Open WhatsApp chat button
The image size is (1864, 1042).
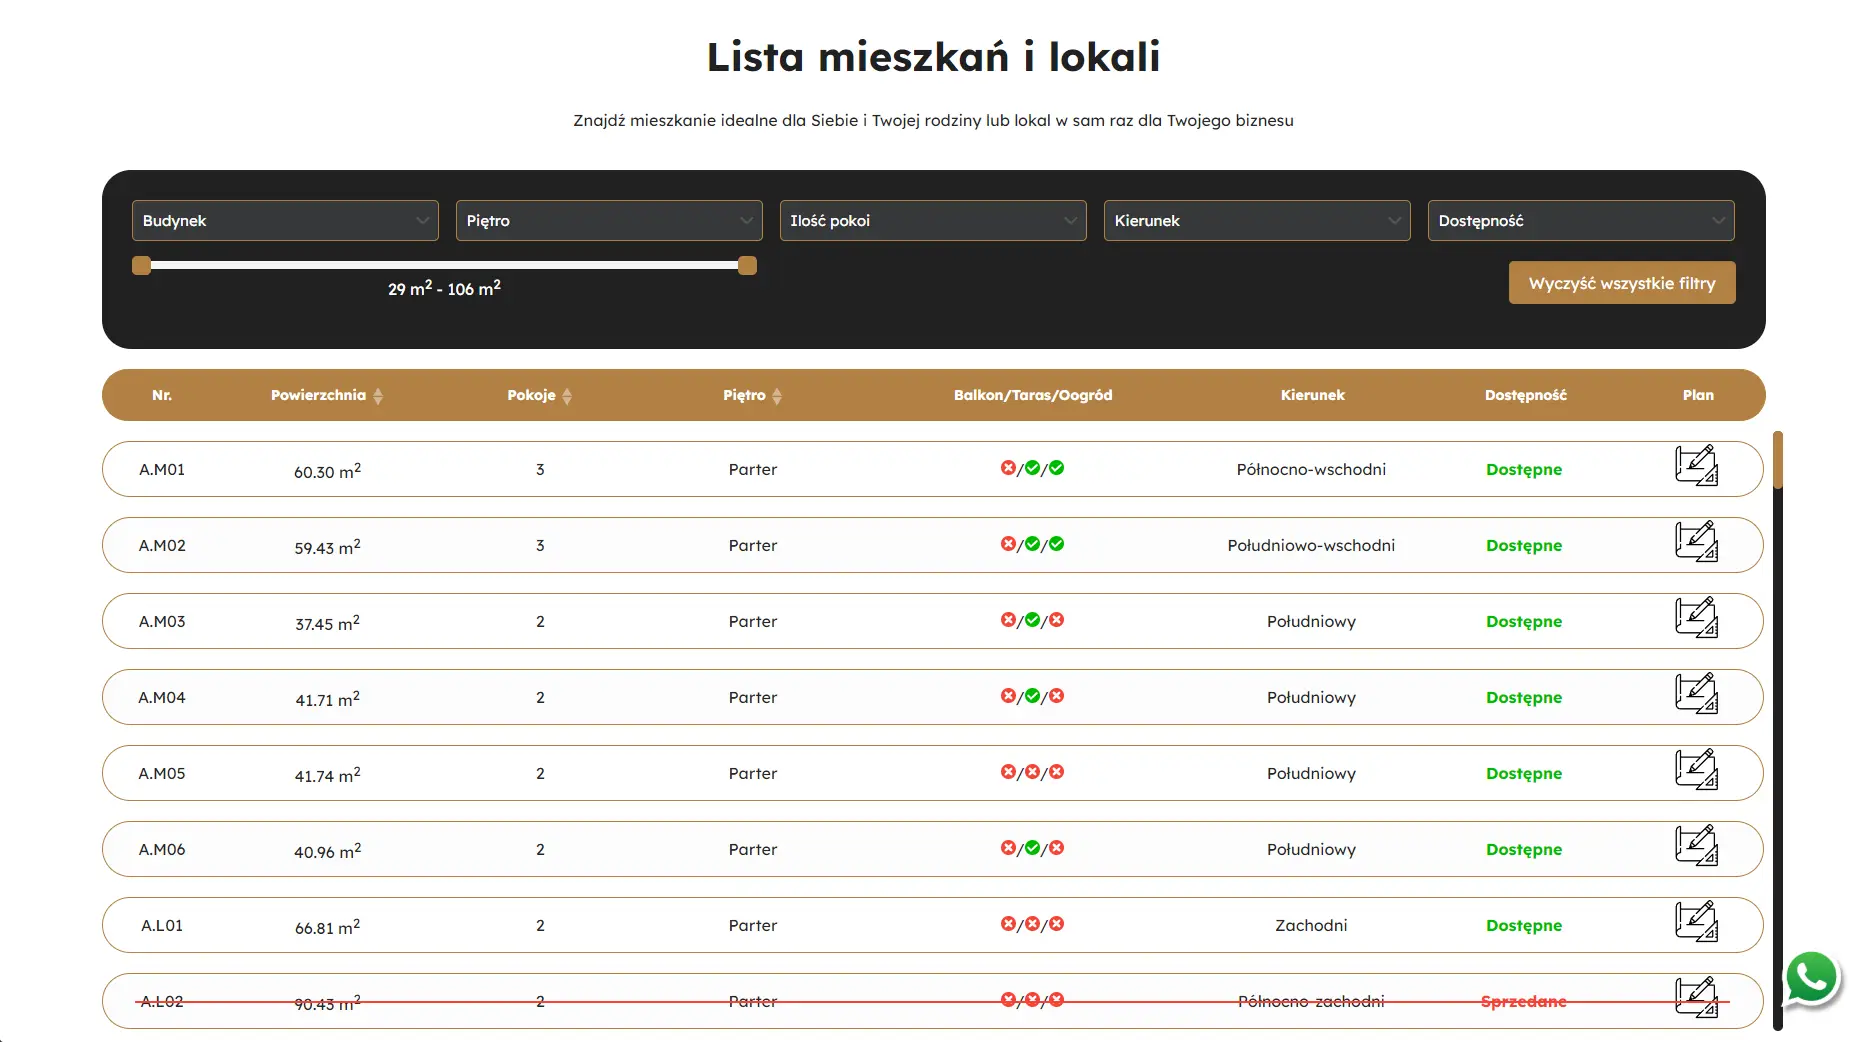1811,978
